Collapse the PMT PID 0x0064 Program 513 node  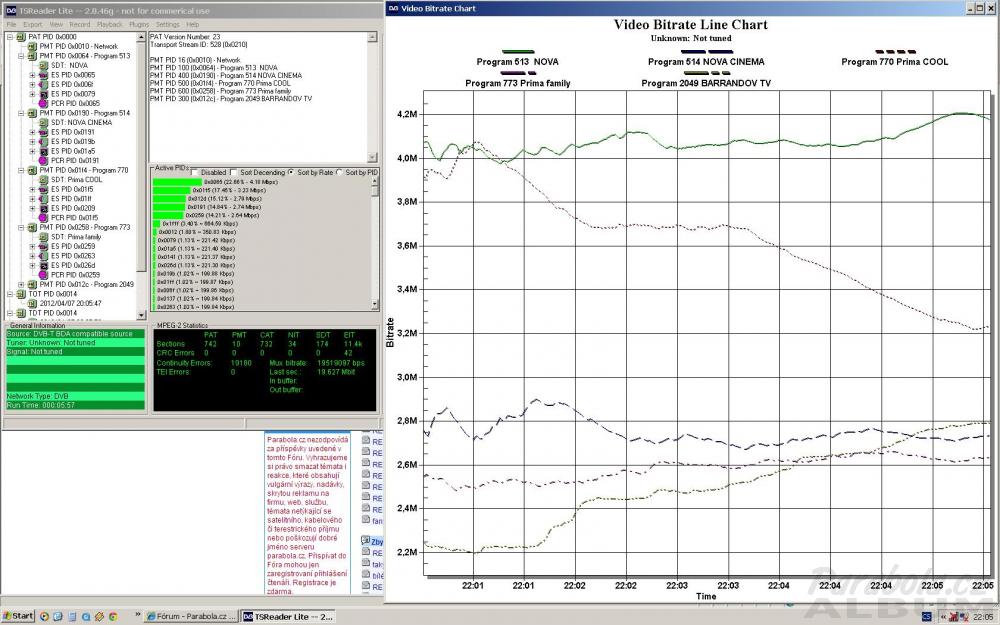20,56
